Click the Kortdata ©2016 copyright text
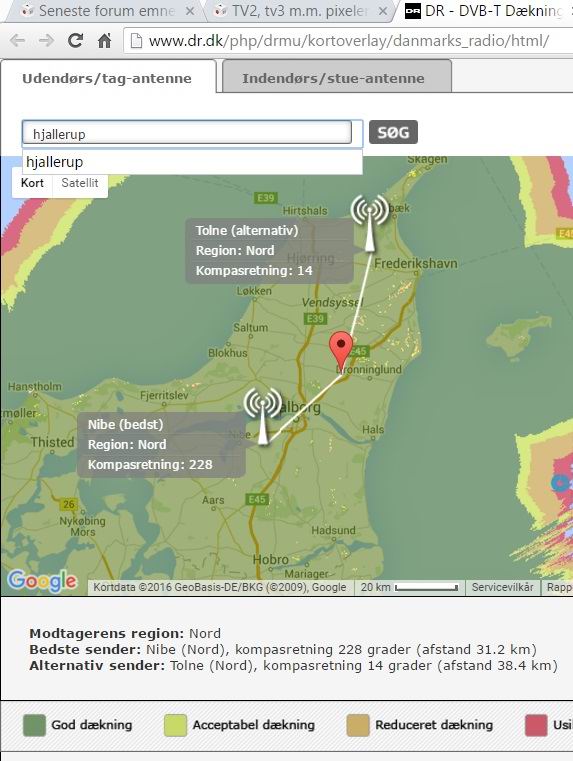 219,587
